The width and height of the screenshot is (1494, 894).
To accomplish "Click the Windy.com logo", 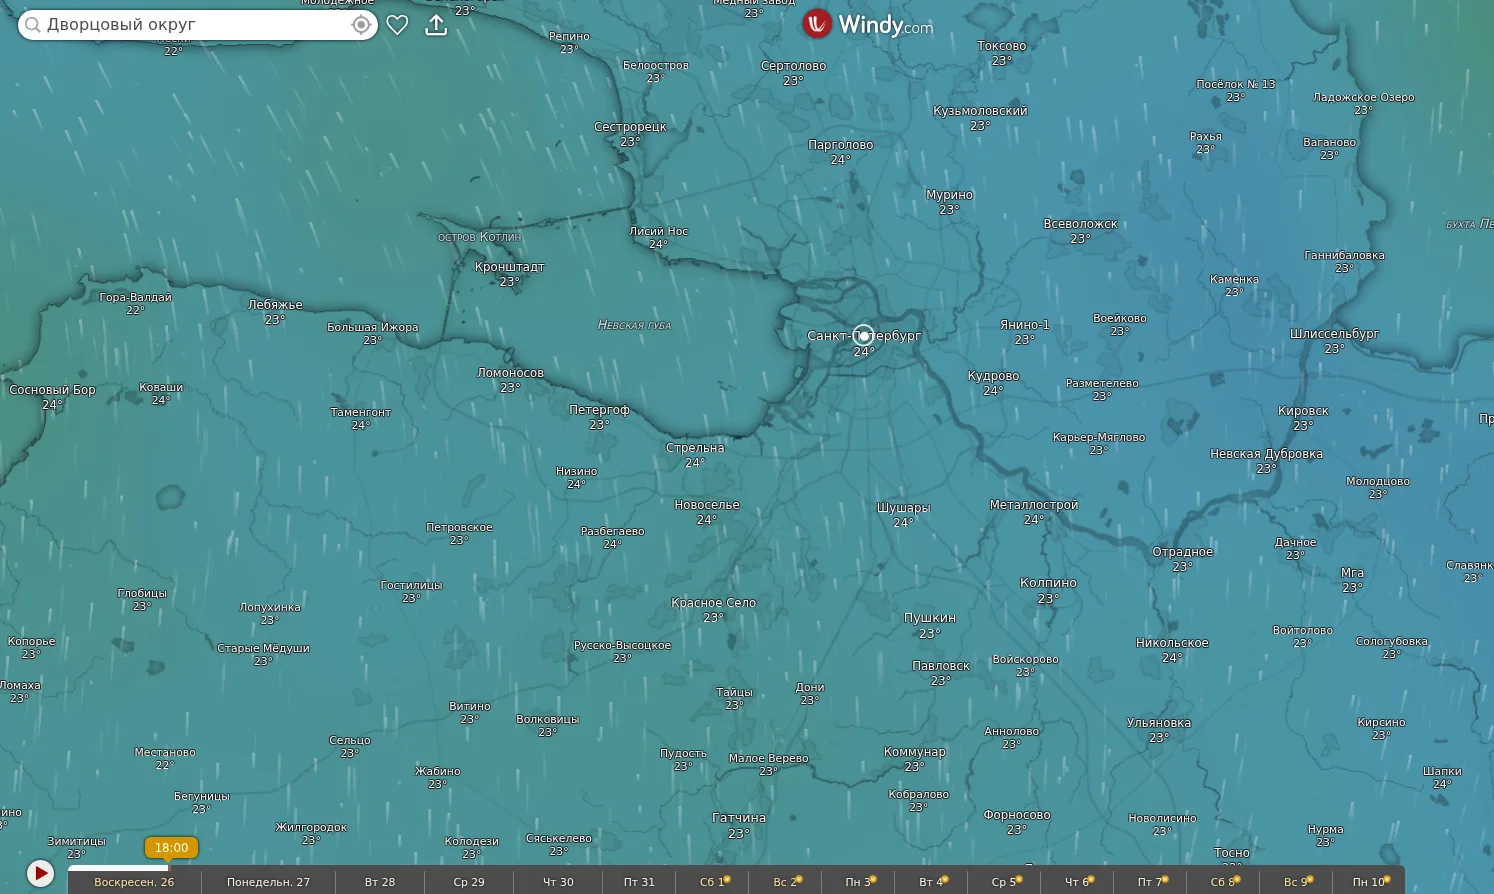I will (867, 24).
